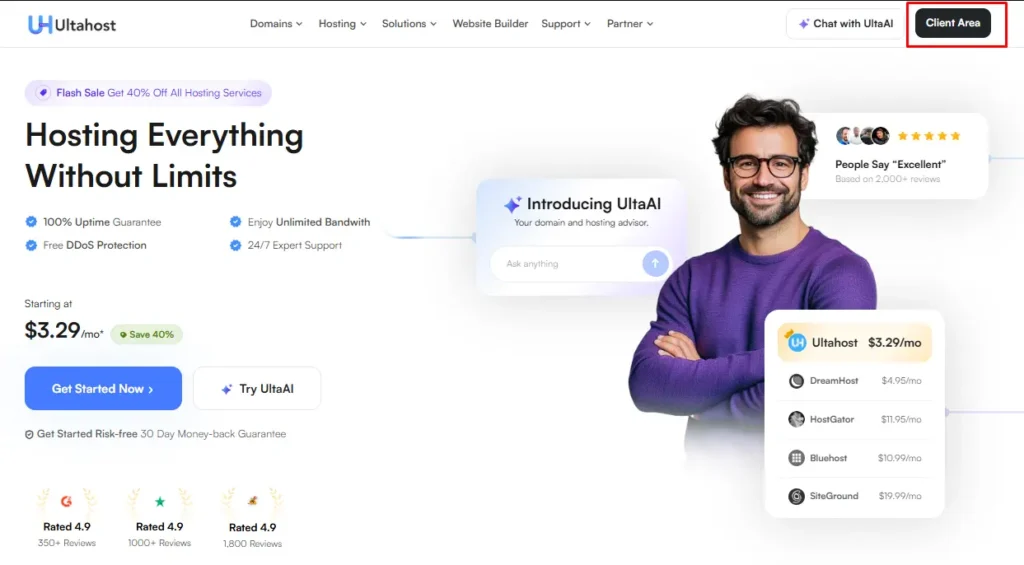Click the green Trustpilot star rating badge
This screenshot has width=1024, height=565.
pos(159,502)
